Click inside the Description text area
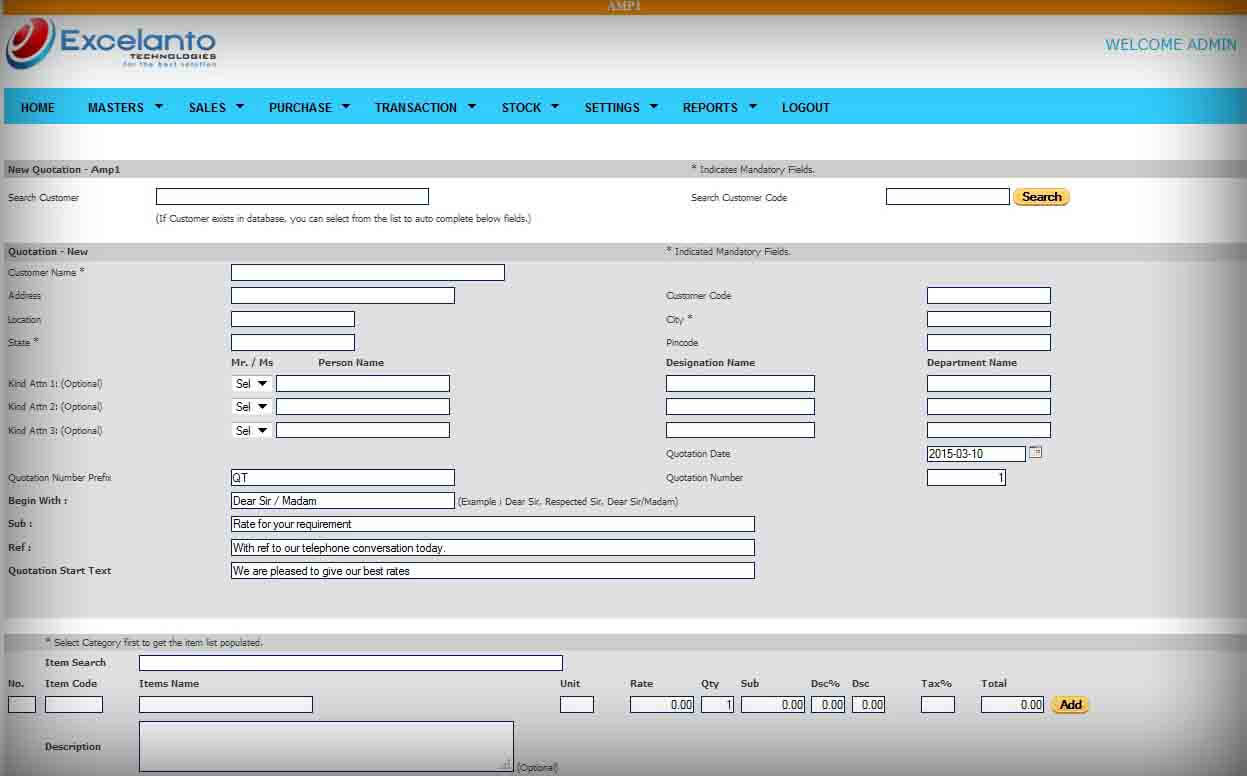 (x=327, y=745)
